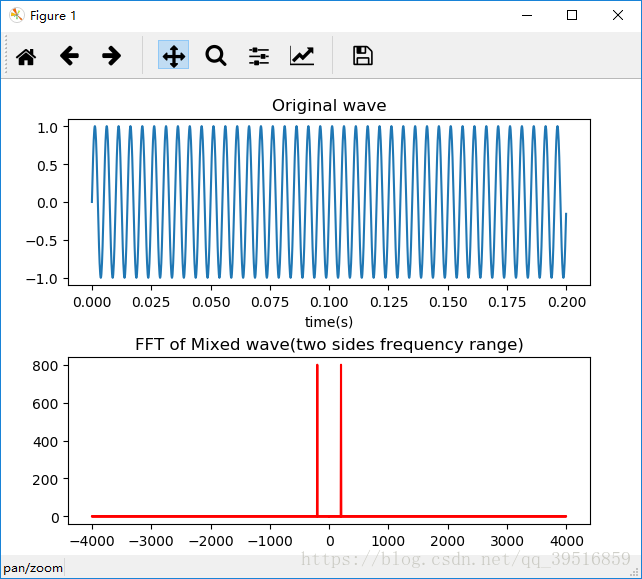
Task: Click the 0.000 tick label on the time axis
Action: tap(92, 302)
